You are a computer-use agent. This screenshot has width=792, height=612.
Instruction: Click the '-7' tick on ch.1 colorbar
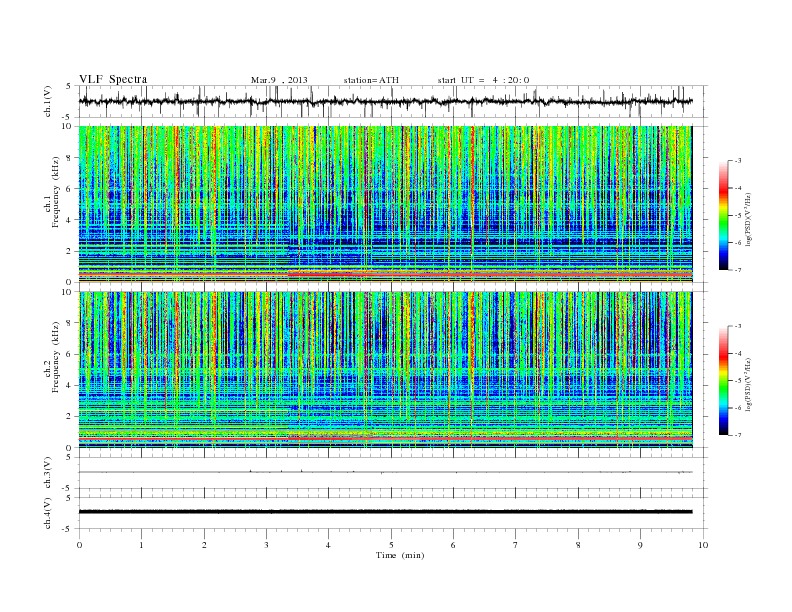pos(737,270)
